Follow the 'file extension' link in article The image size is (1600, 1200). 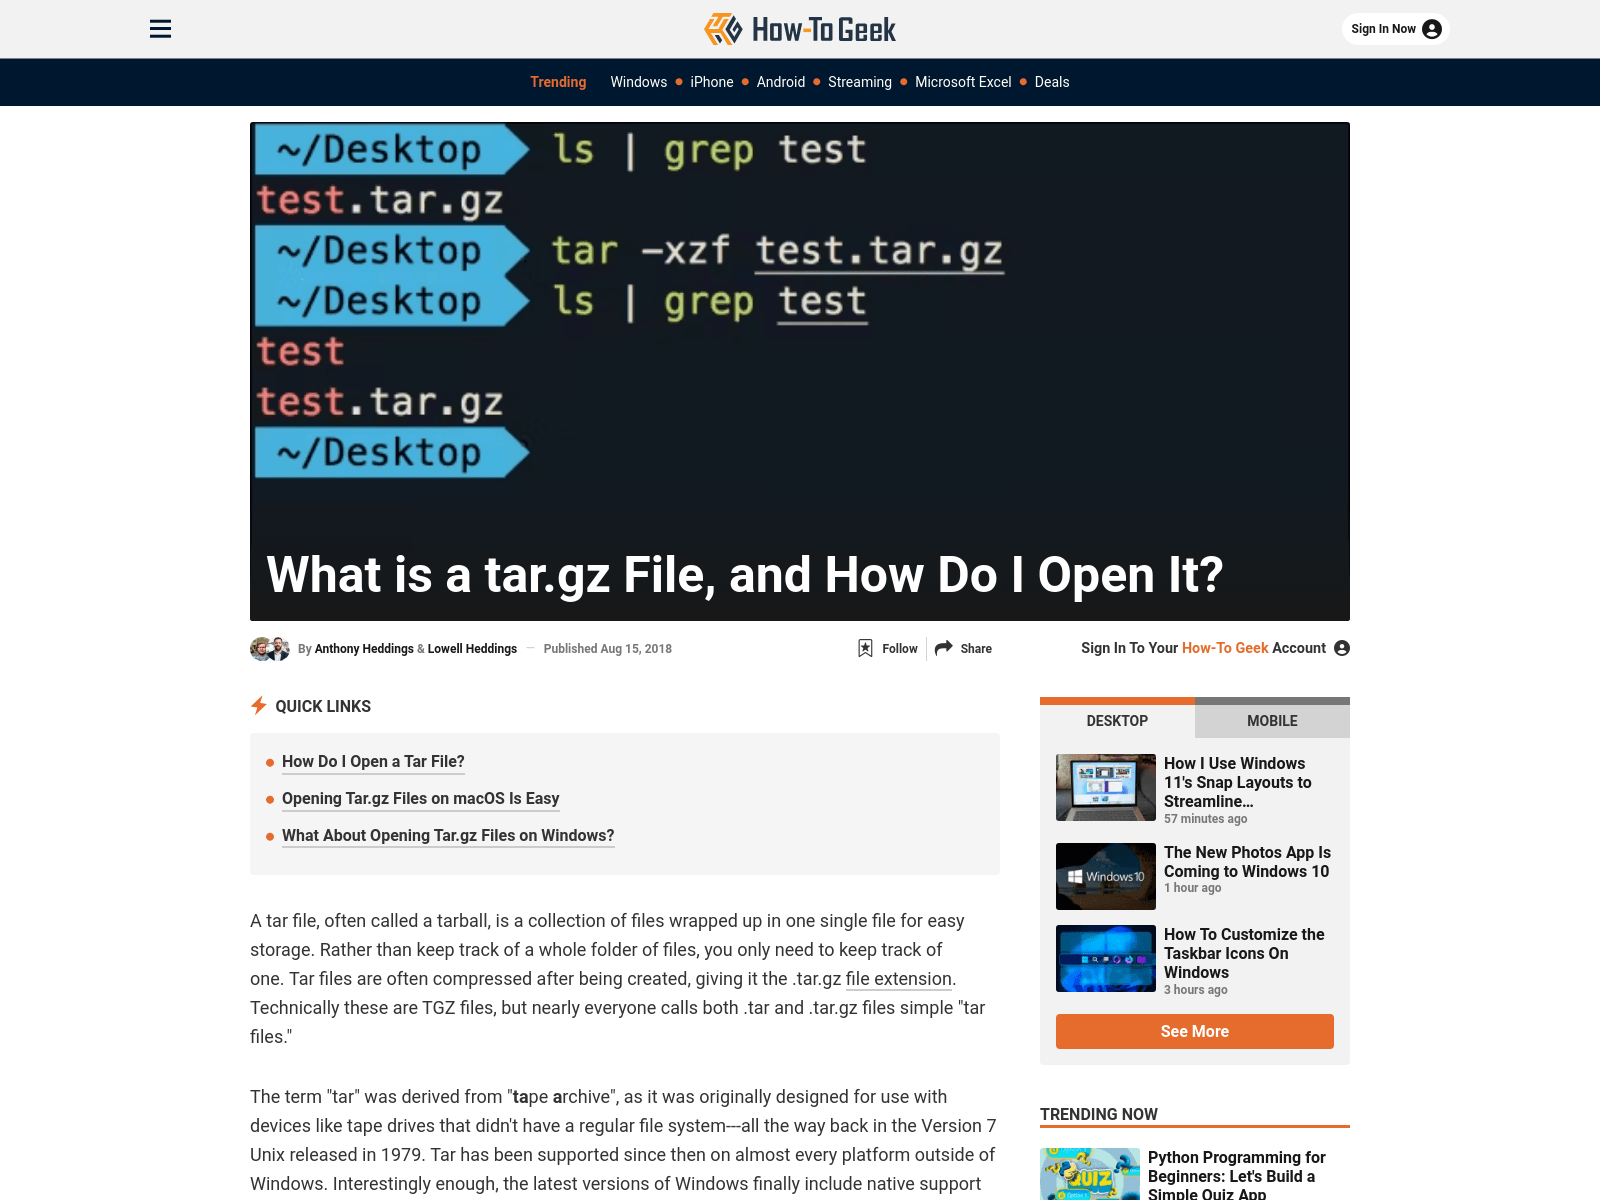pos(899,979)
